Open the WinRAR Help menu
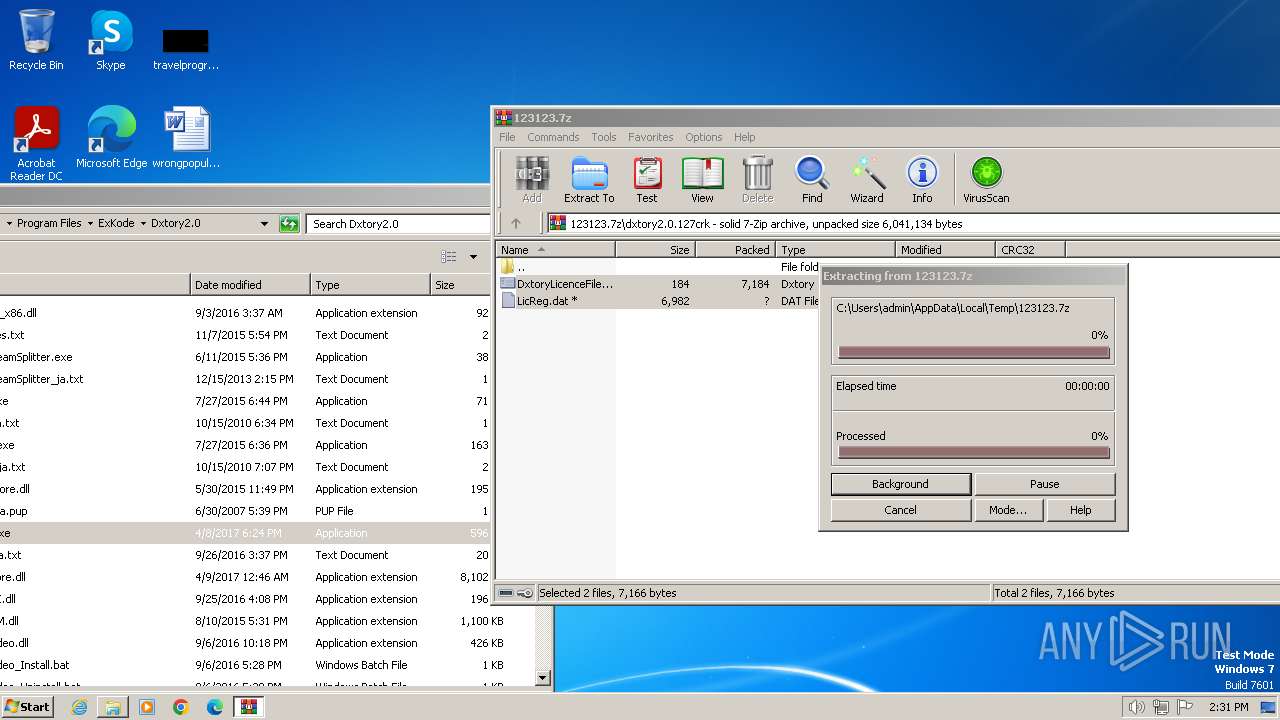The image size is (1280, 720). 745,137
